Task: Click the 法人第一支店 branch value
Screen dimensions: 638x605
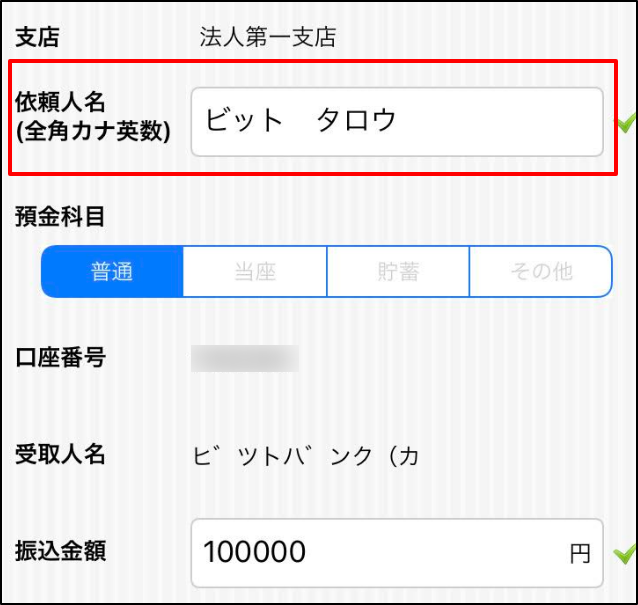Action: pyautogui.click(x=268, y=37)
